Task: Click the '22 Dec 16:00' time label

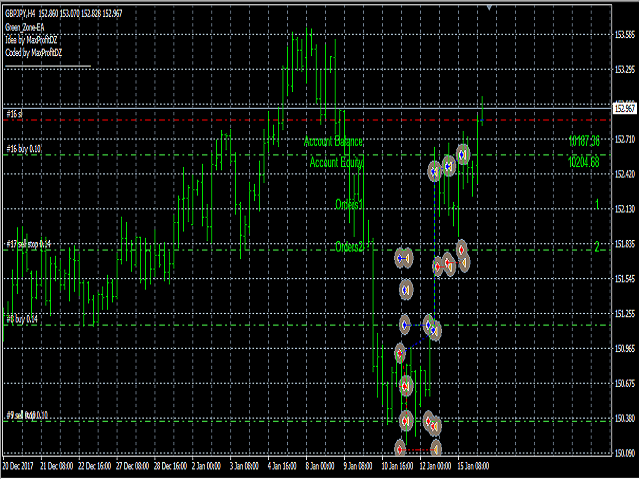Action: pos(95,466)
